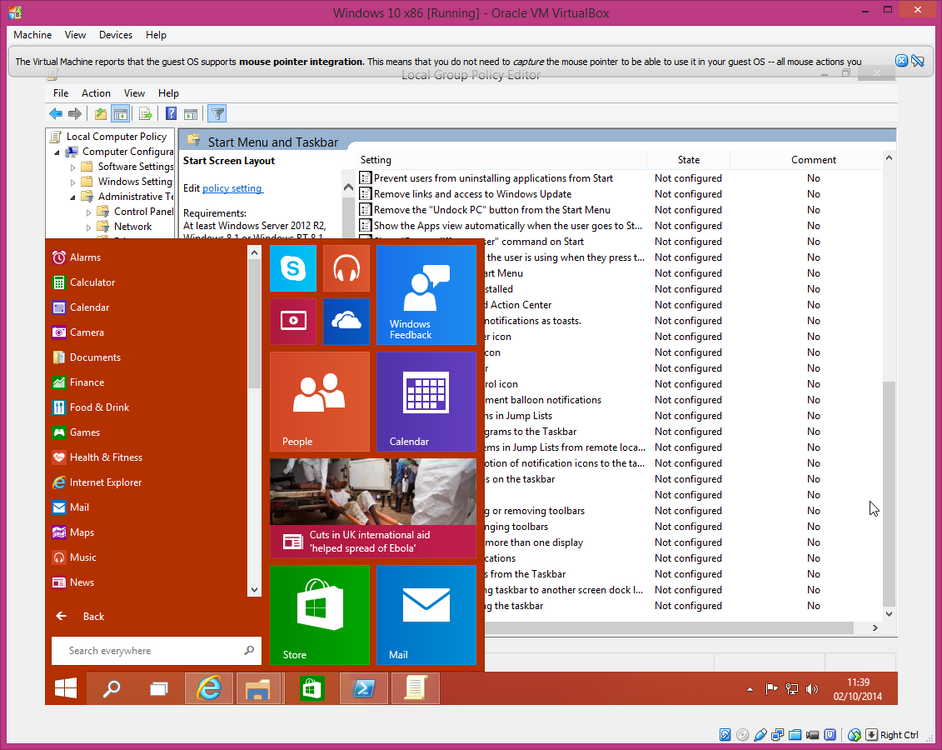Collapse the Administrative Templates tree node

click(73, 197)
